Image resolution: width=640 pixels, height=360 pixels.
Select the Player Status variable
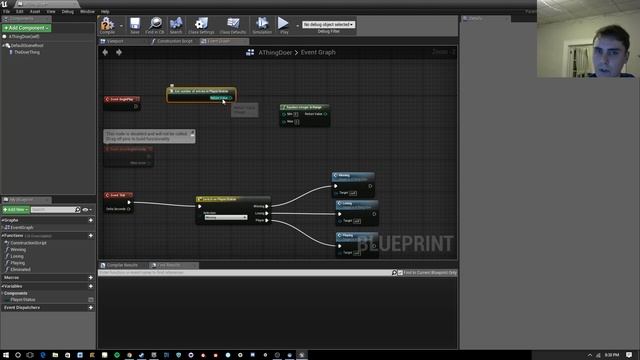[x=23, y=300]
